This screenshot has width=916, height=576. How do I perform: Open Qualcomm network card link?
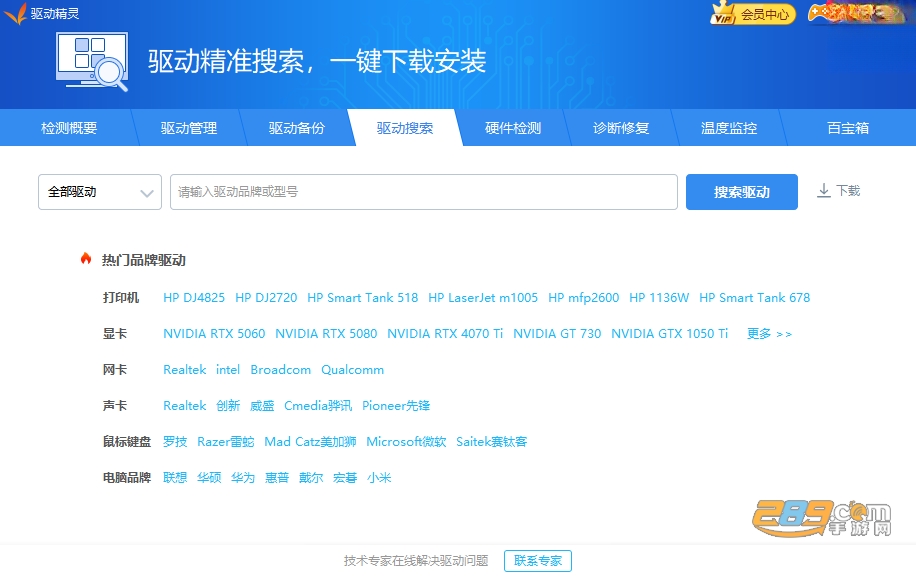(353, 370)
